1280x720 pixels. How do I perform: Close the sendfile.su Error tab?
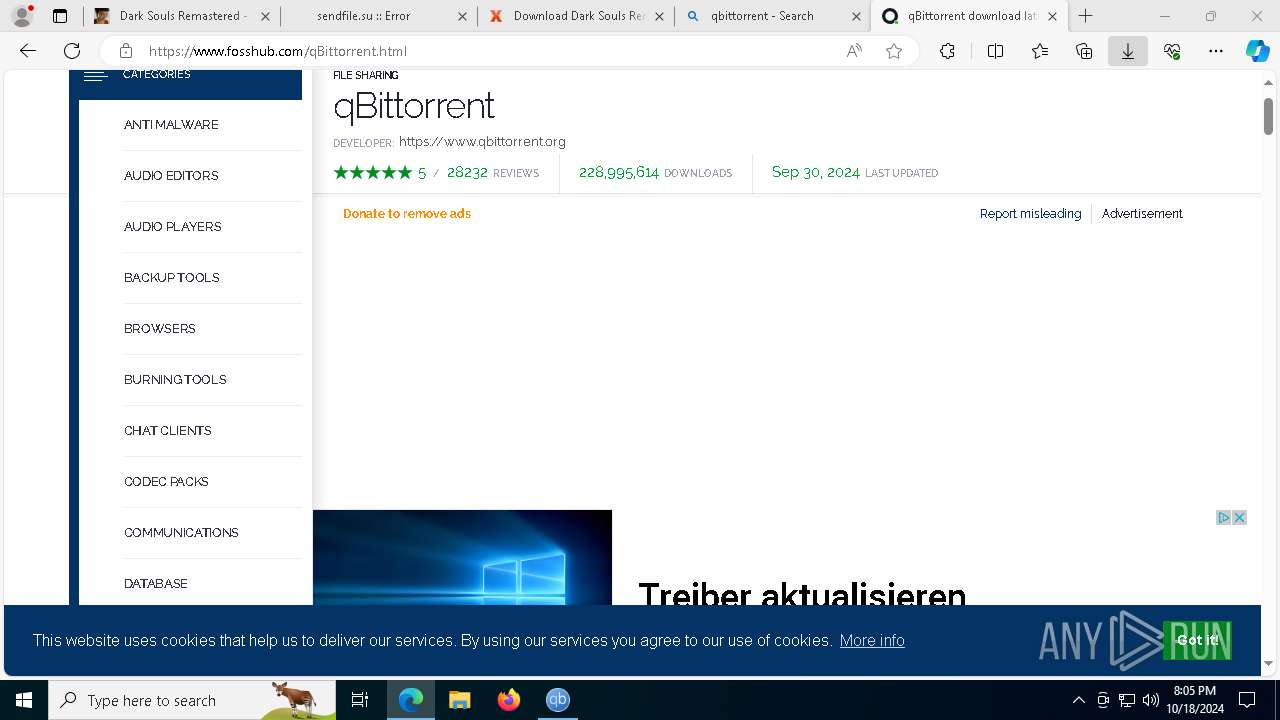coord(461,16)
